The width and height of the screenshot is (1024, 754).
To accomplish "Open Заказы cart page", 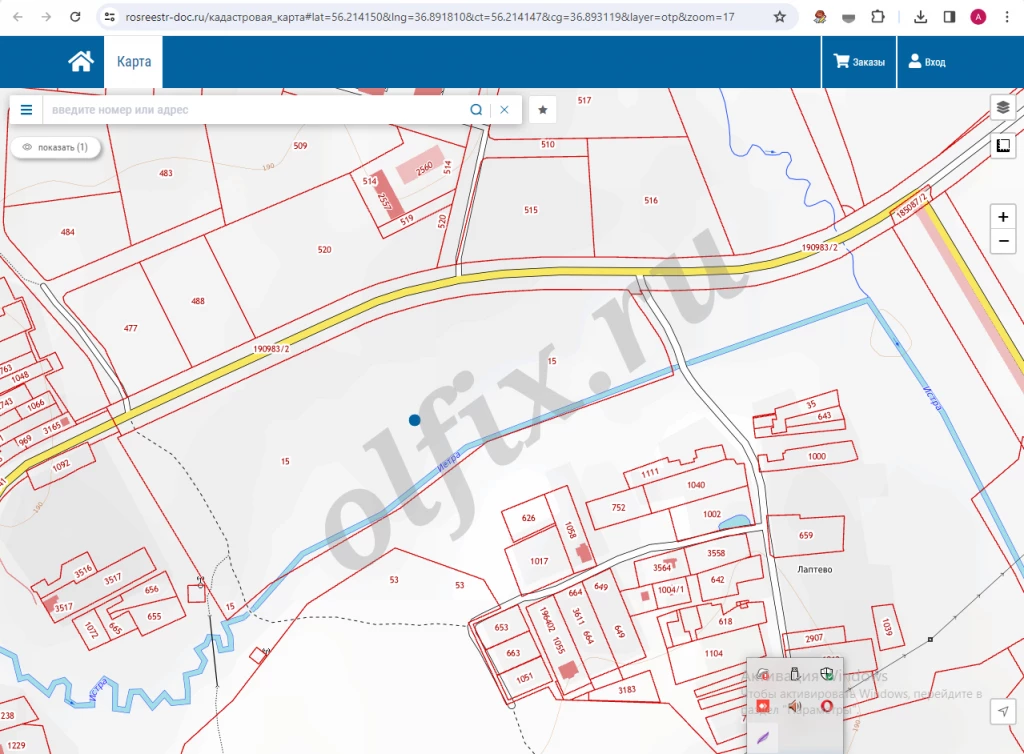I will click(x=859, y=62).
